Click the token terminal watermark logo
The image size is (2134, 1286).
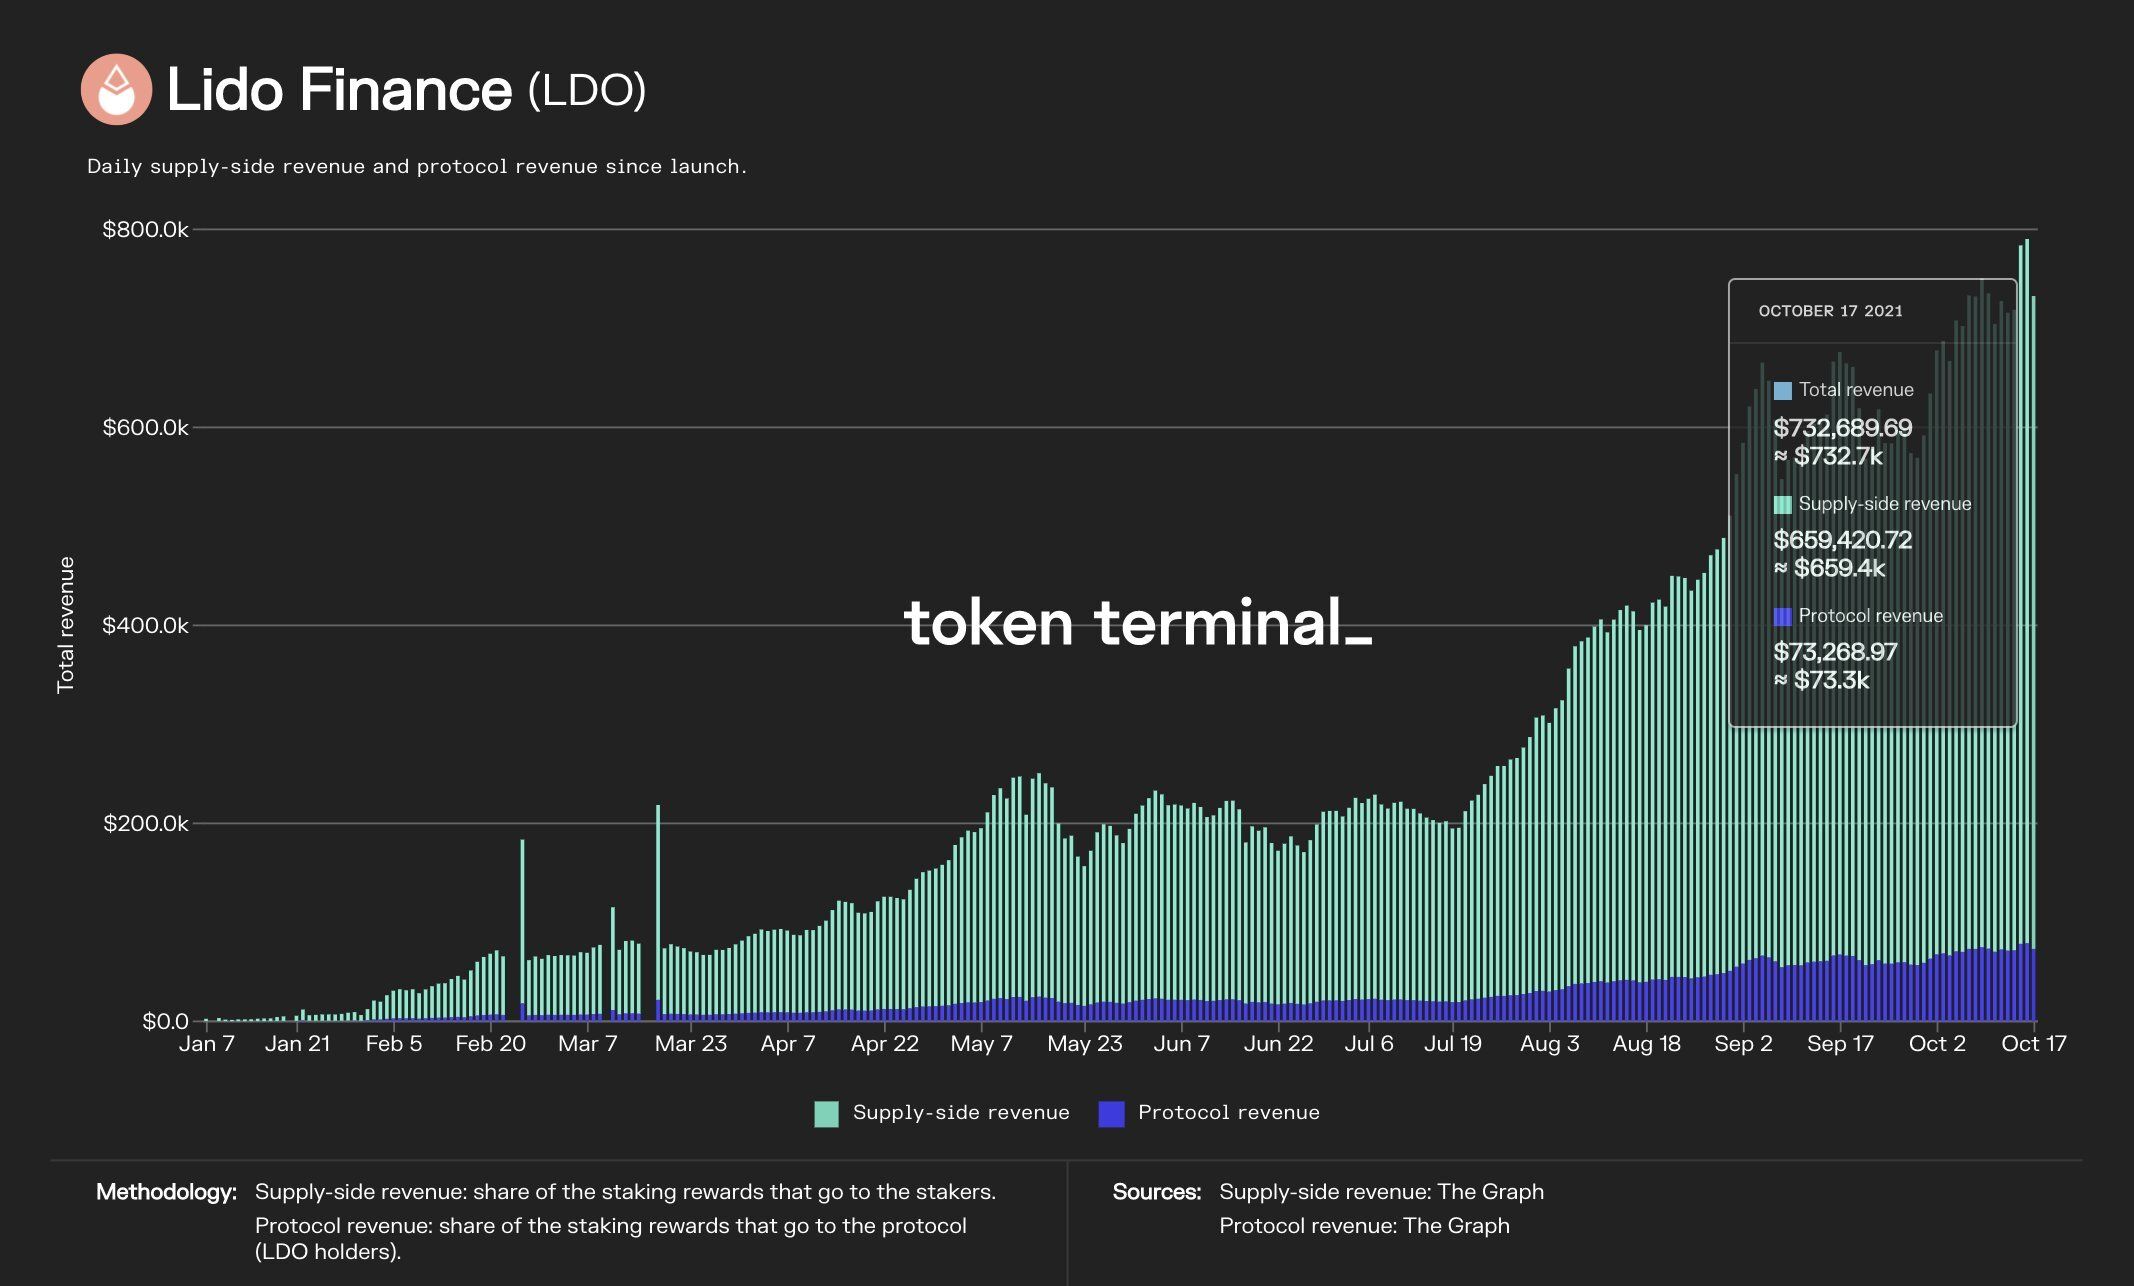pyautogui.click(x=1137, y=623)
